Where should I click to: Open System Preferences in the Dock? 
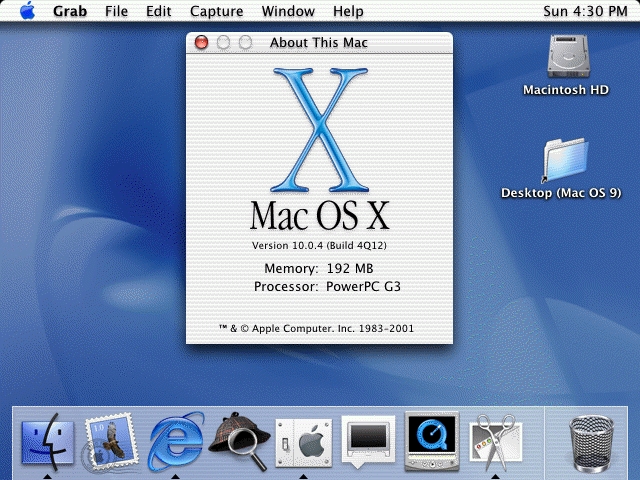click(304, 443)
